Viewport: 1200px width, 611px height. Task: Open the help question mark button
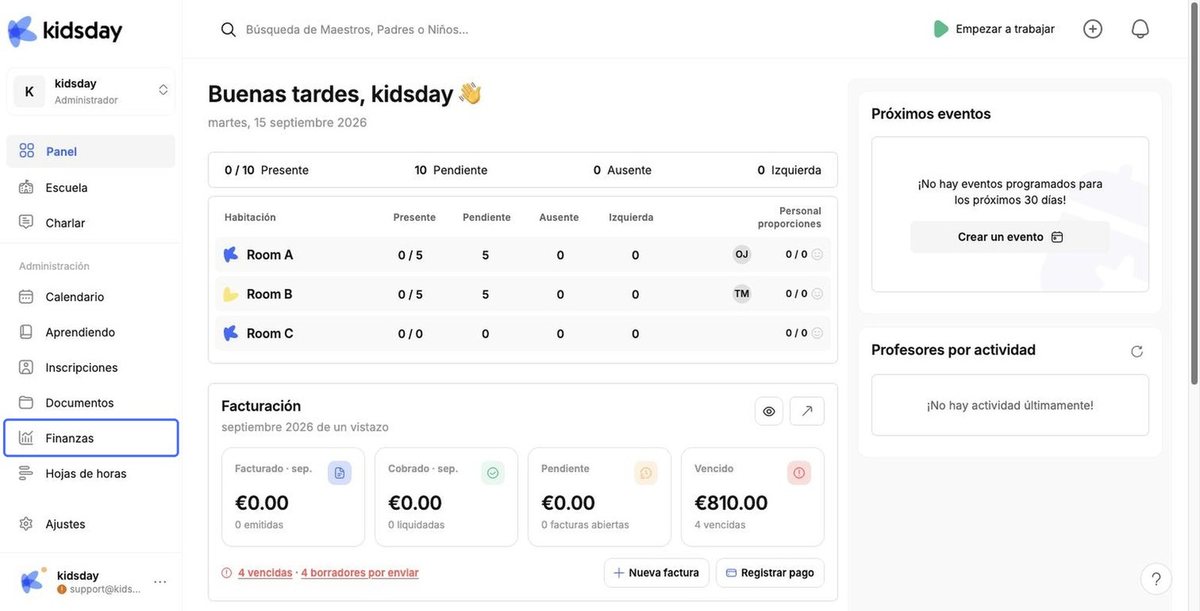coord(1156,579)
